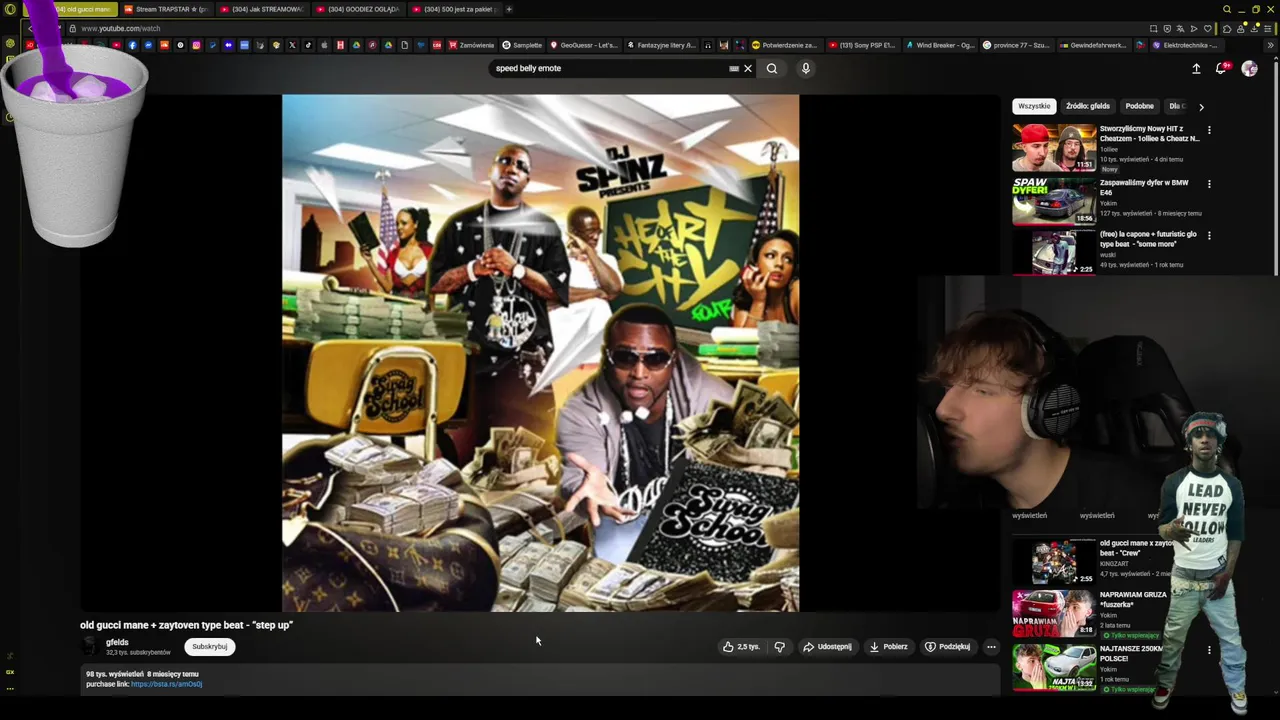Click the 'Udostępnij' share button
Screen dimensions: 1280x720
pyautogui.click(x=827, y=646)
